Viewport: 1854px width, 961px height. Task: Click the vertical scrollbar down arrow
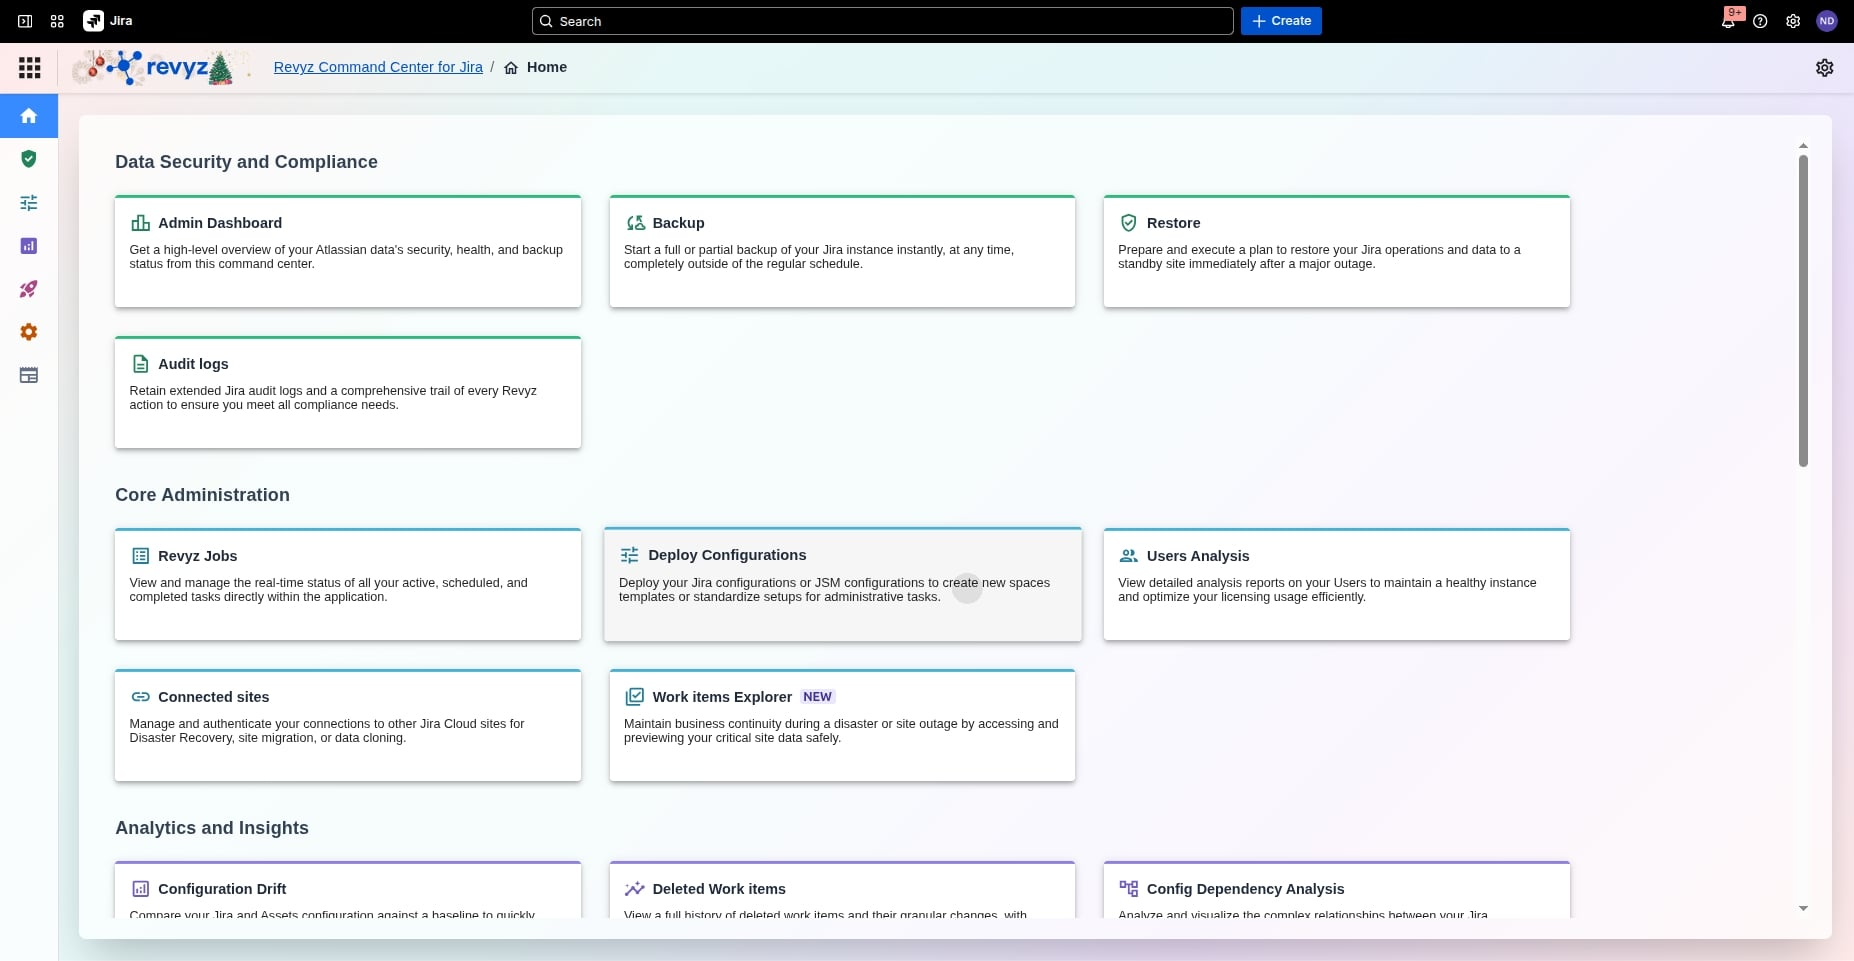click(1803, 908)
